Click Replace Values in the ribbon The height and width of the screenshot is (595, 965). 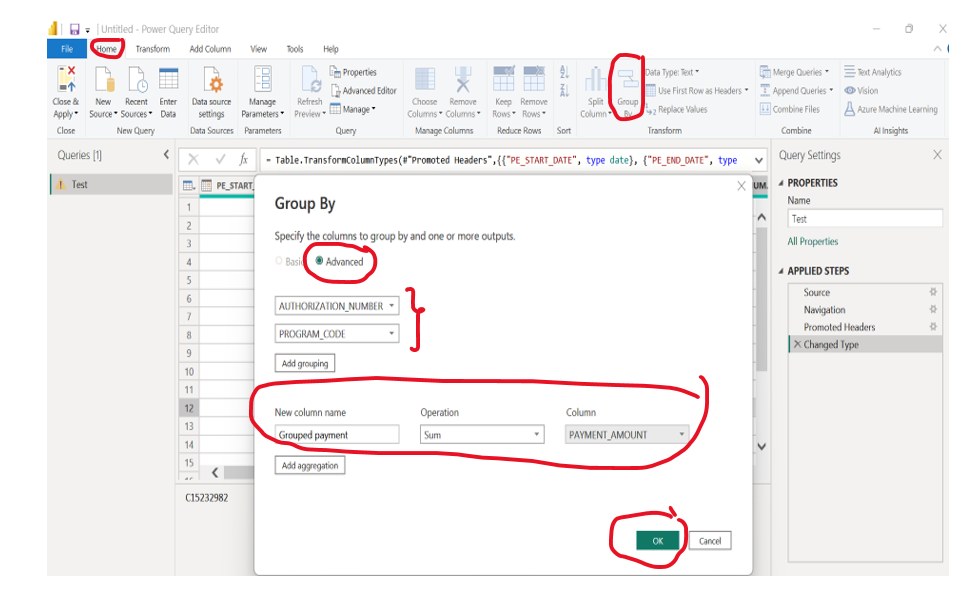click(676, 110)
